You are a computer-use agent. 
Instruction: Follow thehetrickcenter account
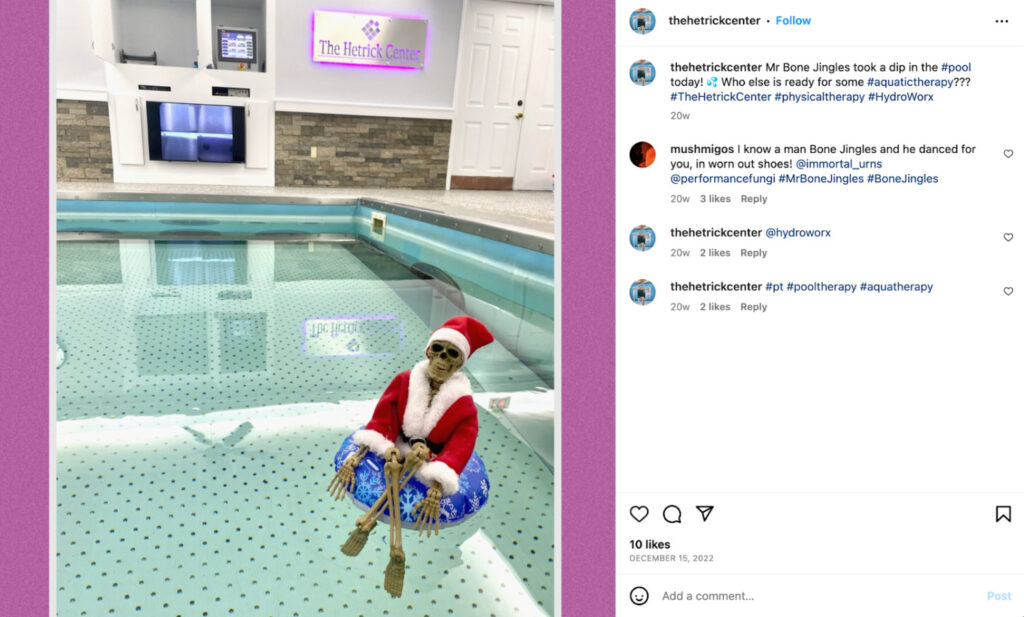[793, 20]
